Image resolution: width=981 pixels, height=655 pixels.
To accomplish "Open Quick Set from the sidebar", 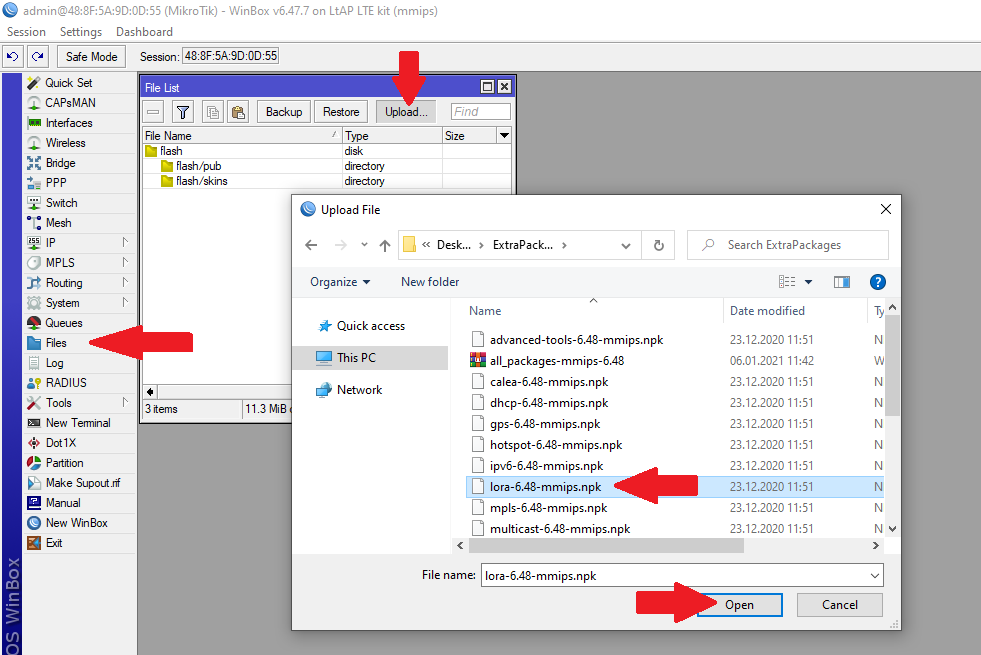I will point(79,83).
